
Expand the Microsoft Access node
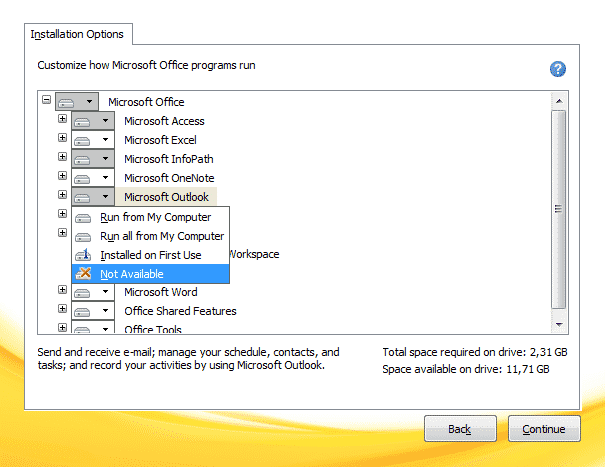(63, 118)
